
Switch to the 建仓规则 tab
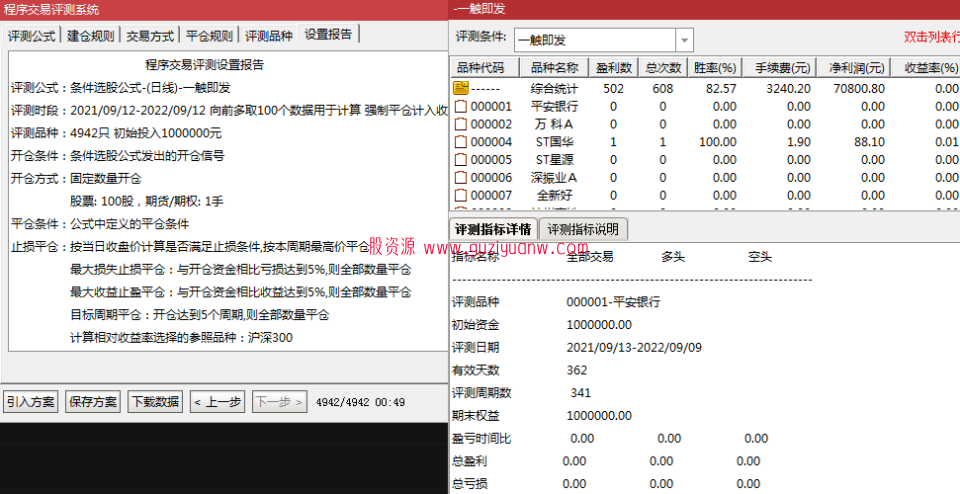pos(91,36)
